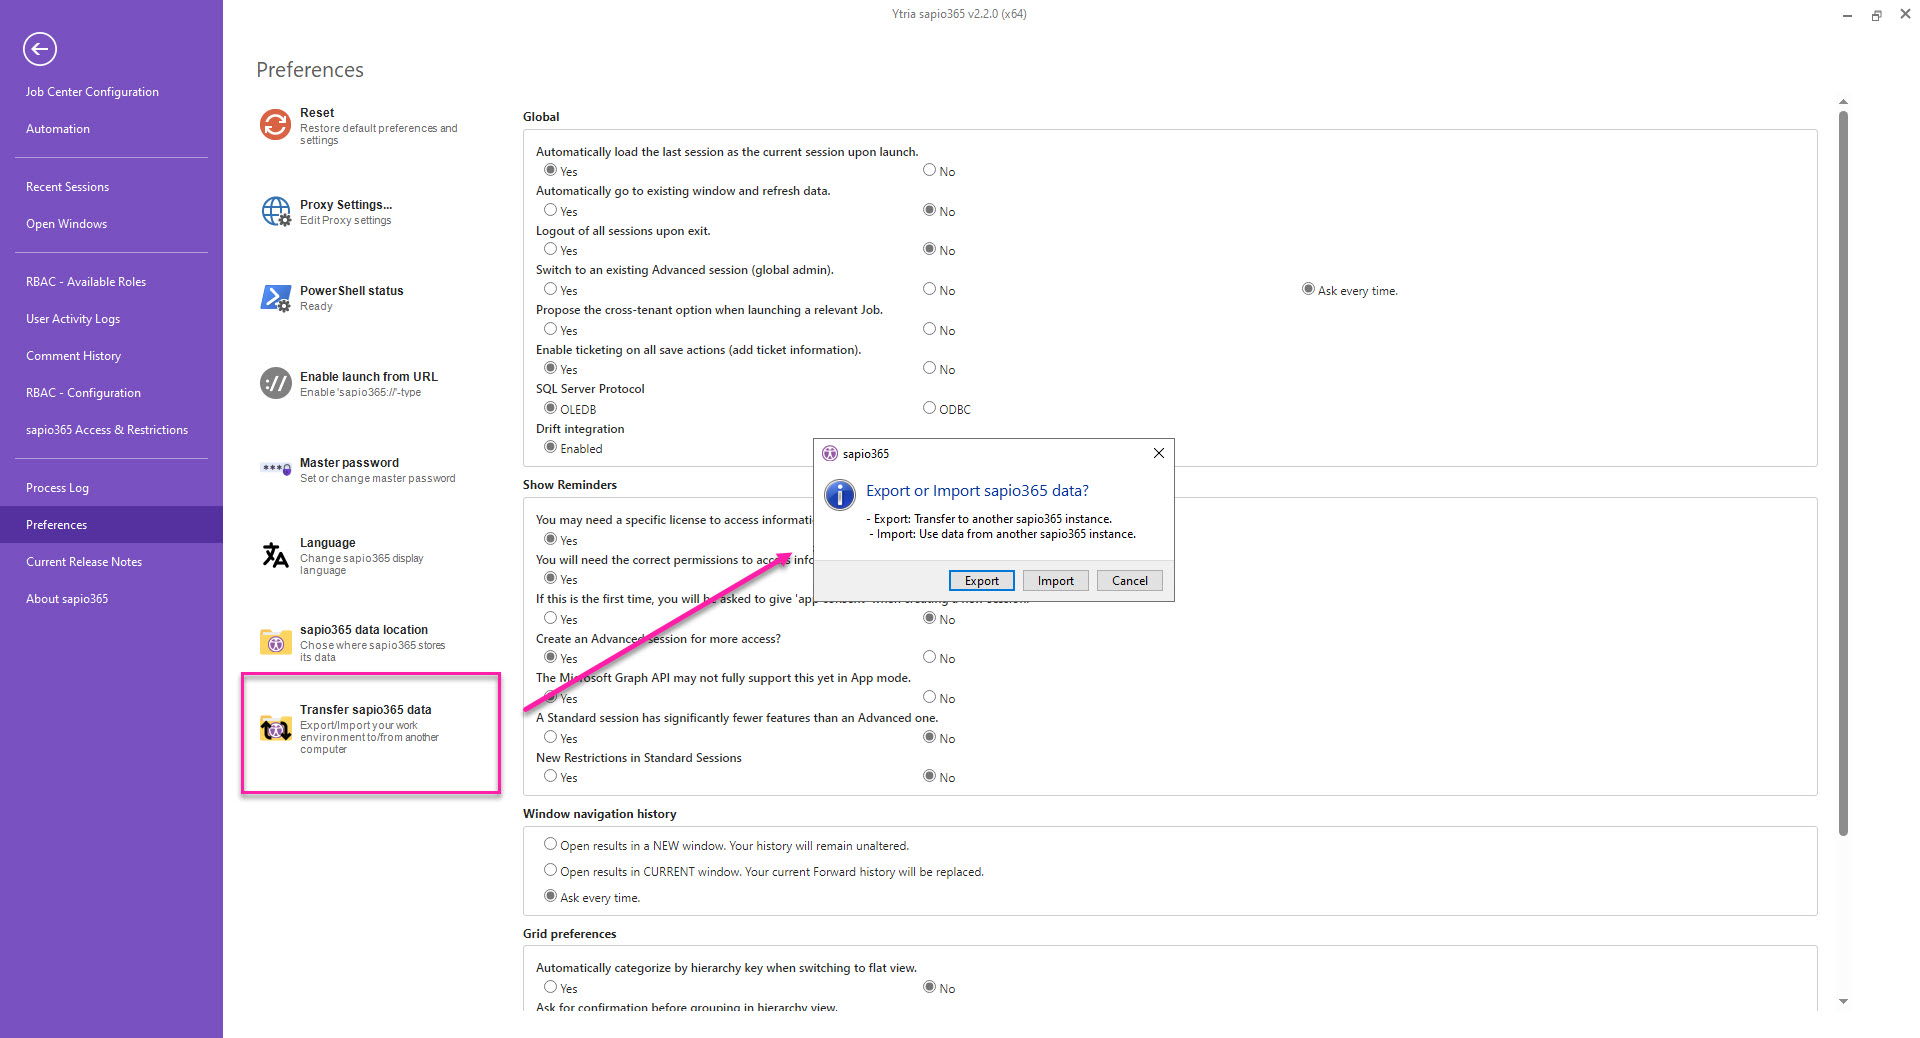Select Preferences in sidebar
Screen dimensions: 1920x1038
click(x=111, y=525)
